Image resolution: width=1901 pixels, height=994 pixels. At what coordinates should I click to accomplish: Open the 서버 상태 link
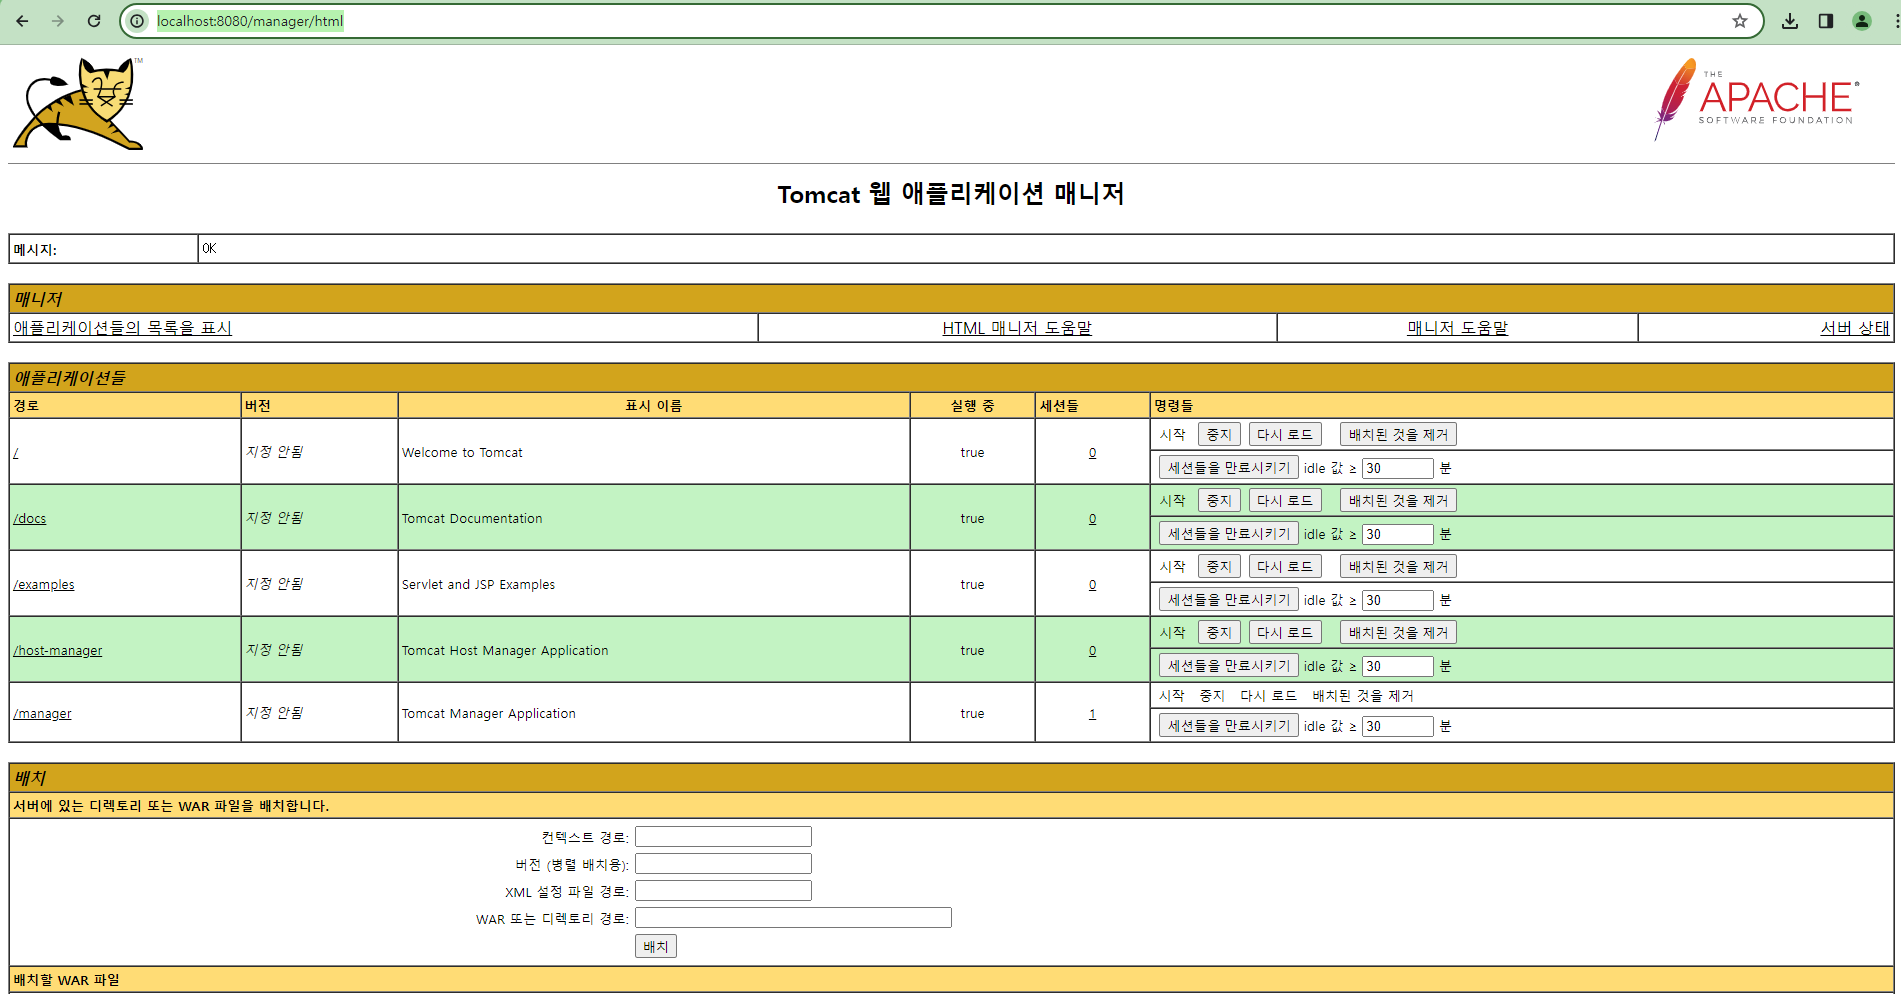point(1855,328)
